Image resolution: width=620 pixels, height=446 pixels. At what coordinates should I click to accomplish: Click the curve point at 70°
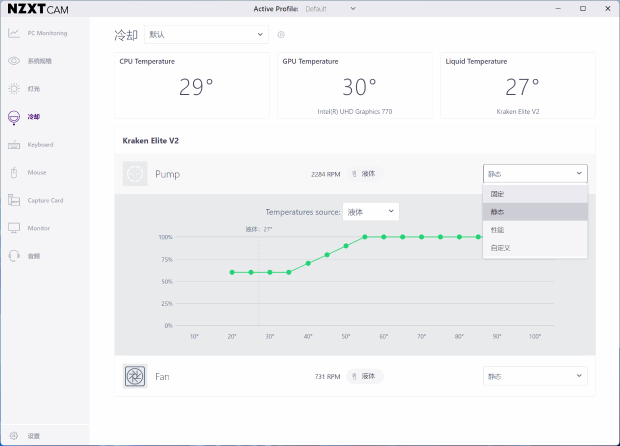coord(422,237)
